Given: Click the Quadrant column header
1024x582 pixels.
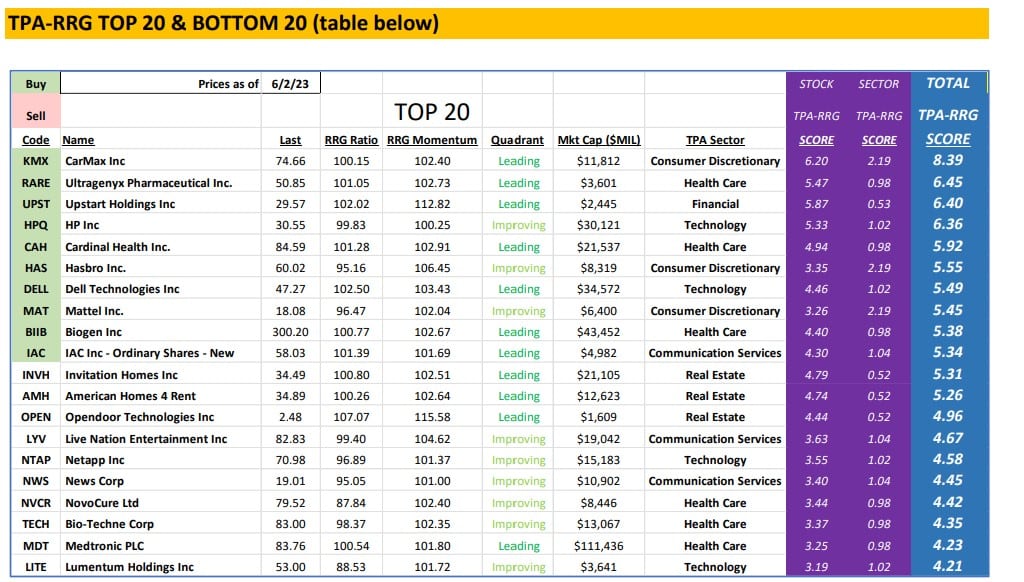Looking at the screenshot, I should (x=517, y=140).
